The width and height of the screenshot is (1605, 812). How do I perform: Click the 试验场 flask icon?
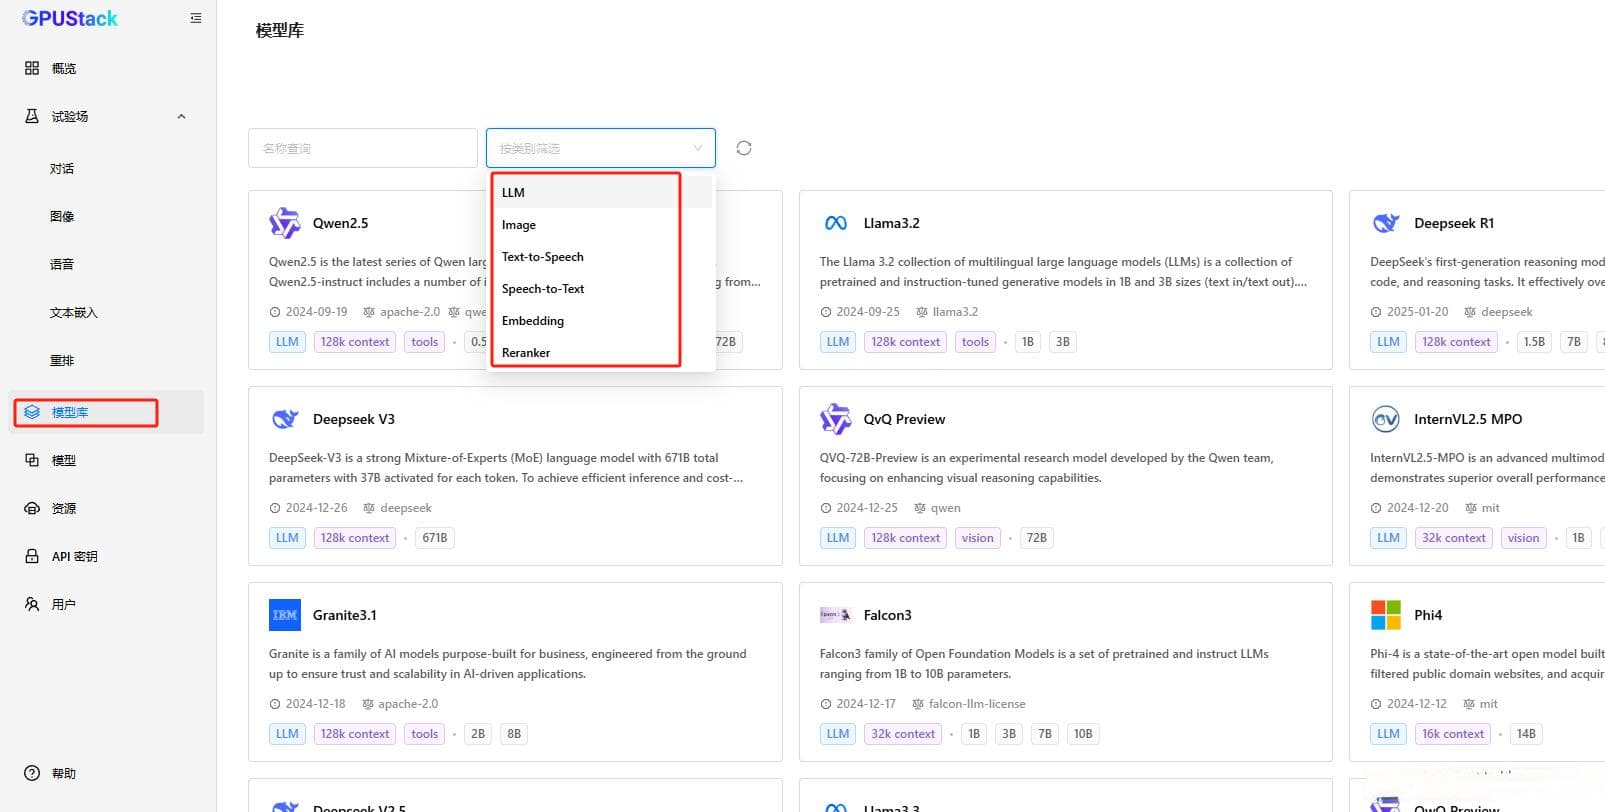pos(32,116)
